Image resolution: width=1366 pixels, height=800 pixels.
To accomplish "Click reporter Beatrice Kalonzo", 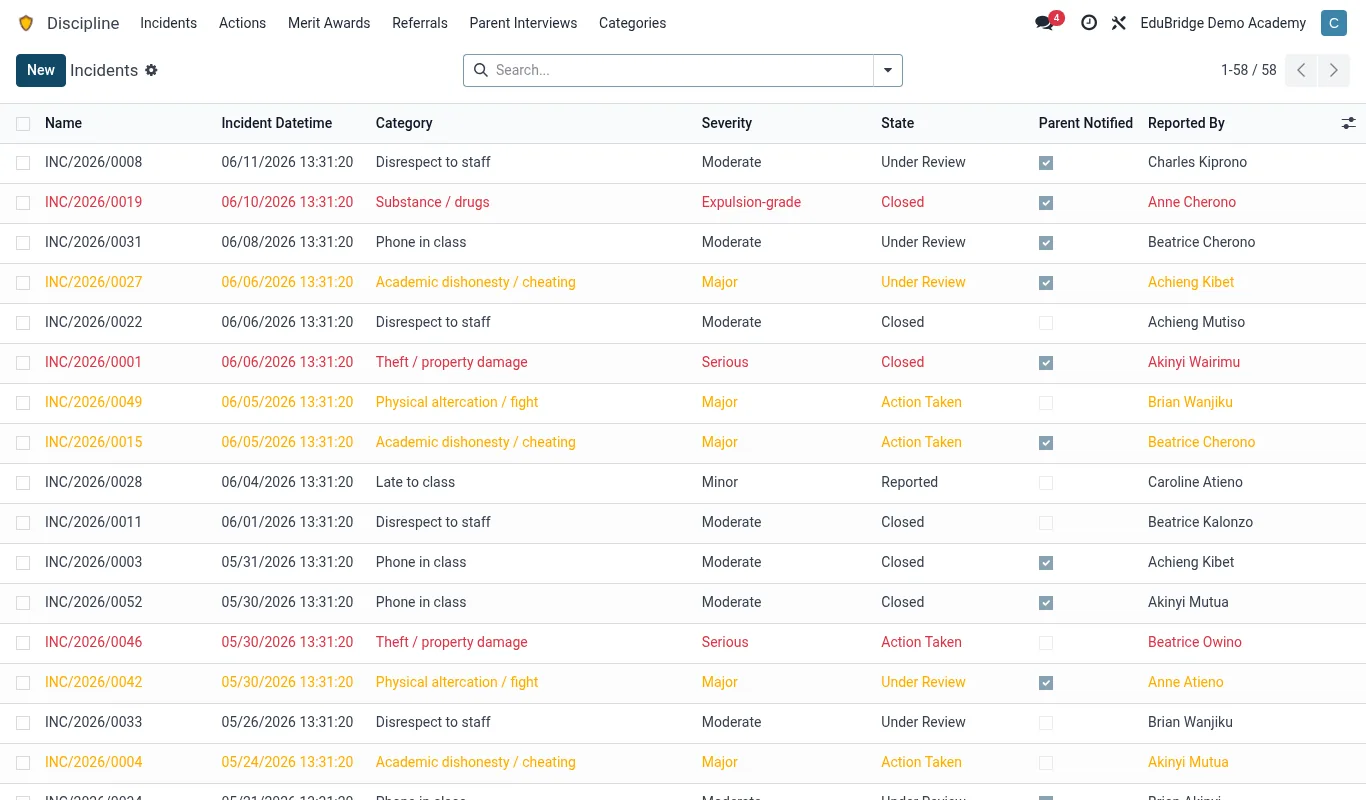I will [1200, 522].
